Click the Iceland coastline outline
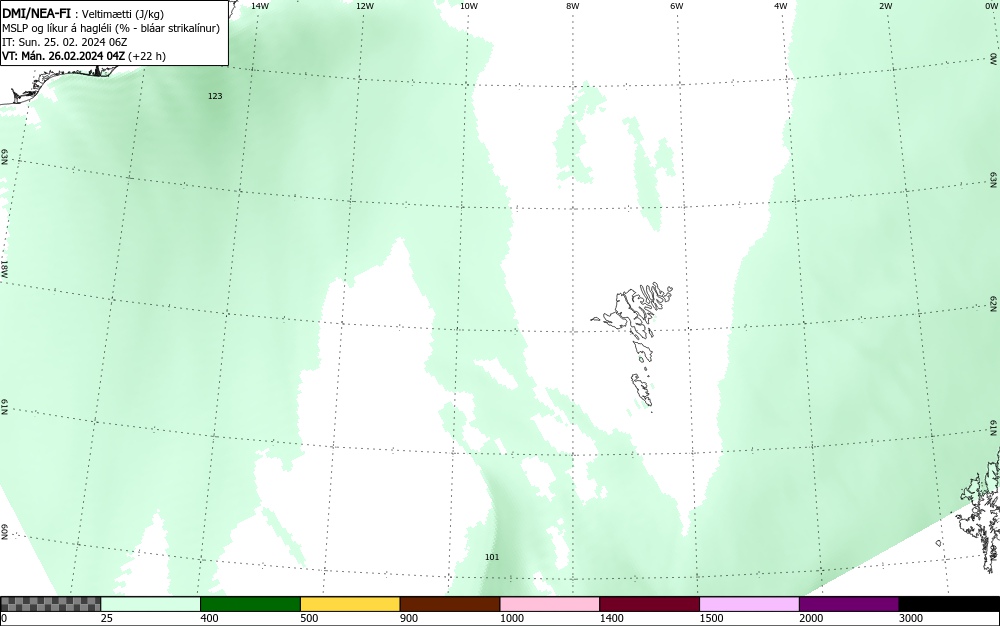Viewport: 1000px width, 626px height. [x=57, y=84]
